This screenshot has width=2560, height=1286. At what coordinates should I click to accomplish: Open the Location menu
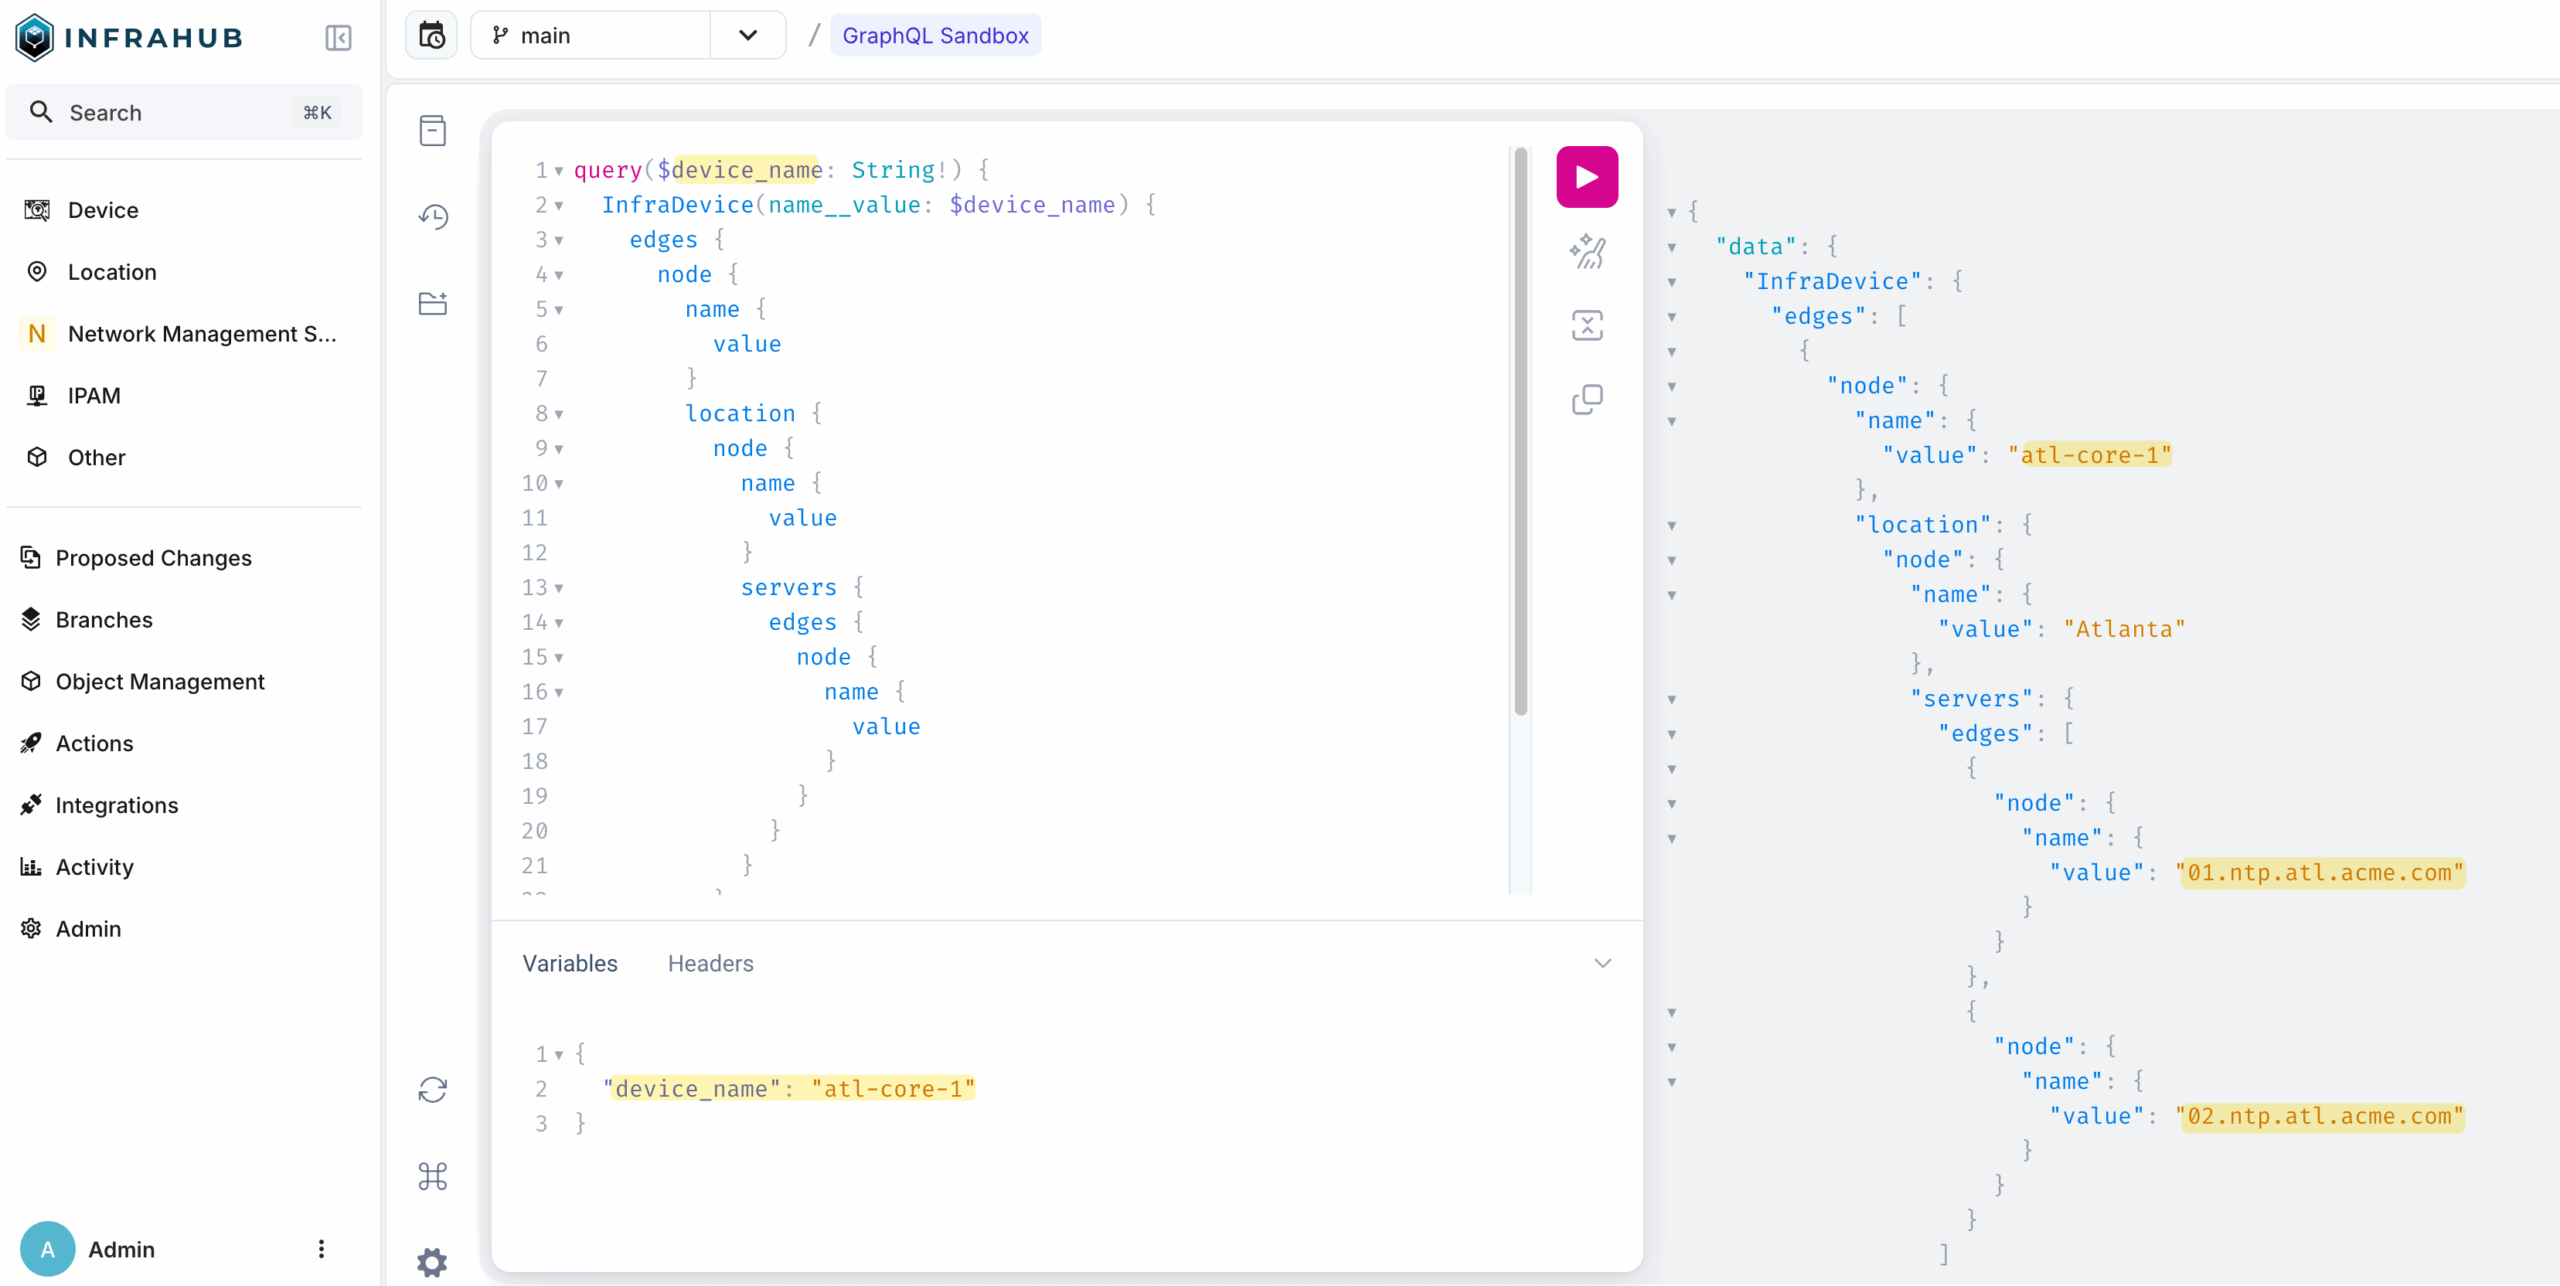click(x=184, y=272)
